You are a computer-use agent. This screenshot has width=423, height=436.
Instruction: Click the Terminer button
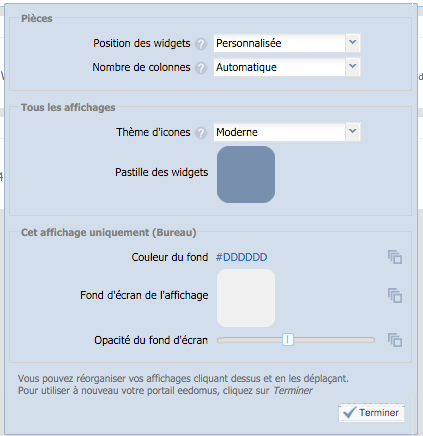click(371, 413)
